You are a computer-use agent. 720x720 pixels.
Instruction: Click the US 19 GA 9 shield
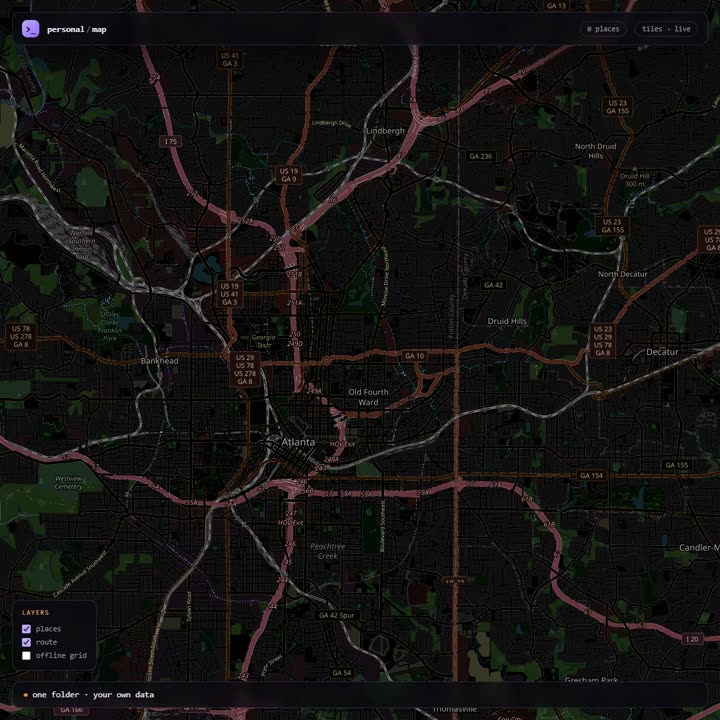pos(289,175)
